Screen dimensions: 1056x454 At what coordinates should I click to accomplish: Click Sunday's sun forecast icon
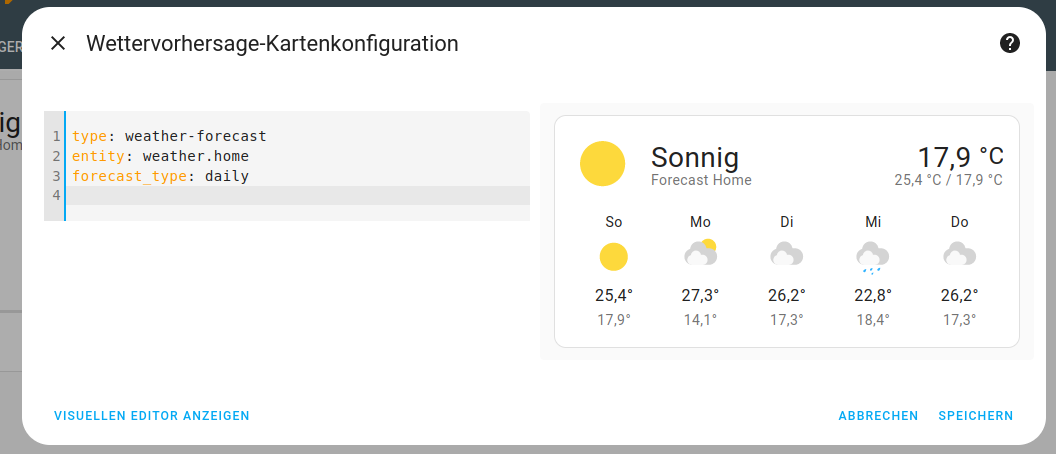tap(614, 257)
